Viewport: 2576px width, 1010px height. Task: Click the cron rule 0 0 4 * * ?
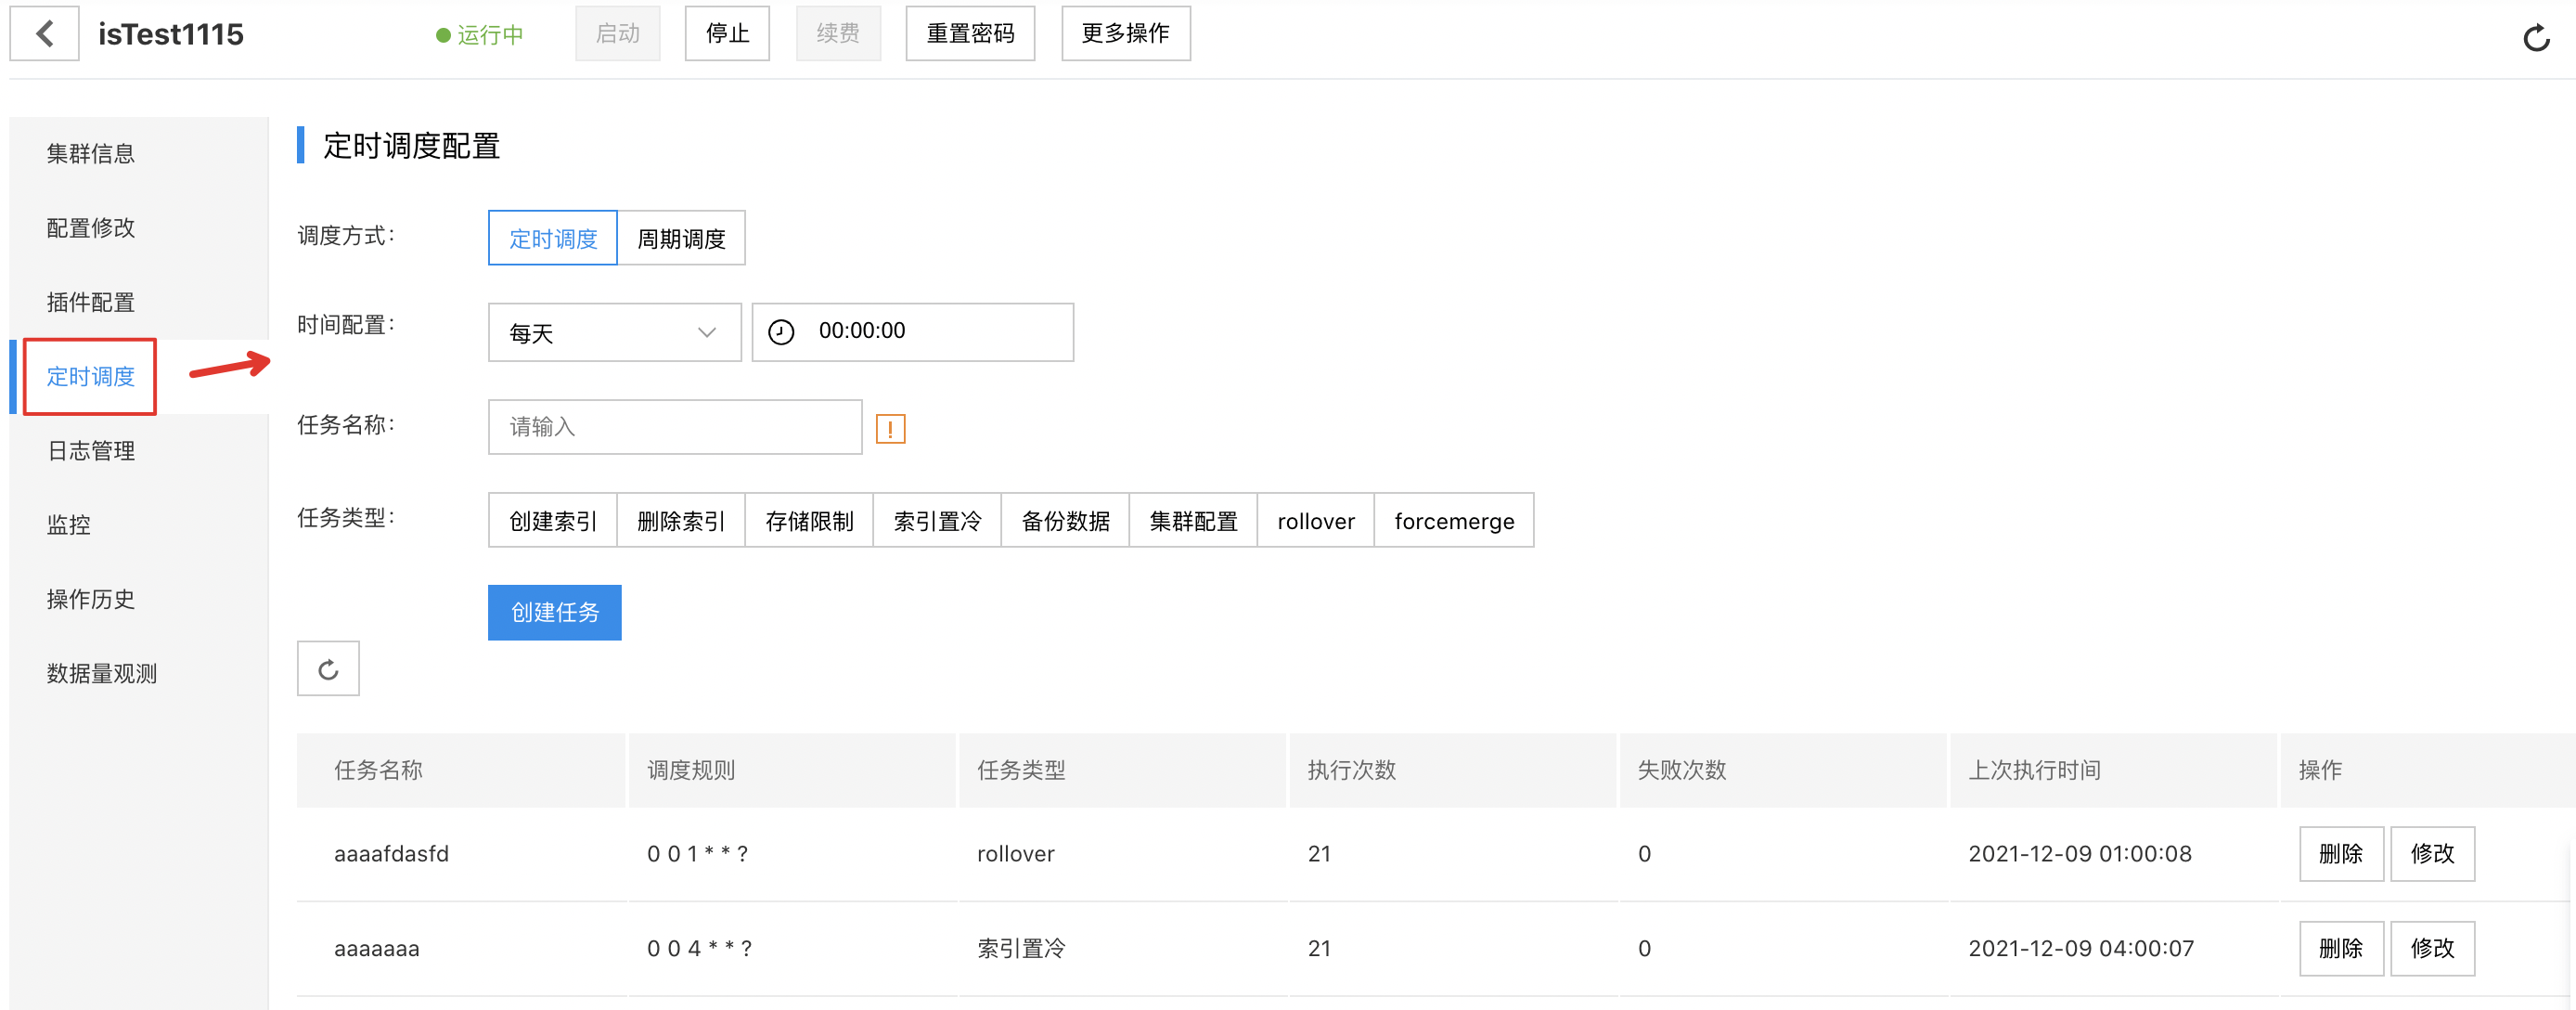699,948
